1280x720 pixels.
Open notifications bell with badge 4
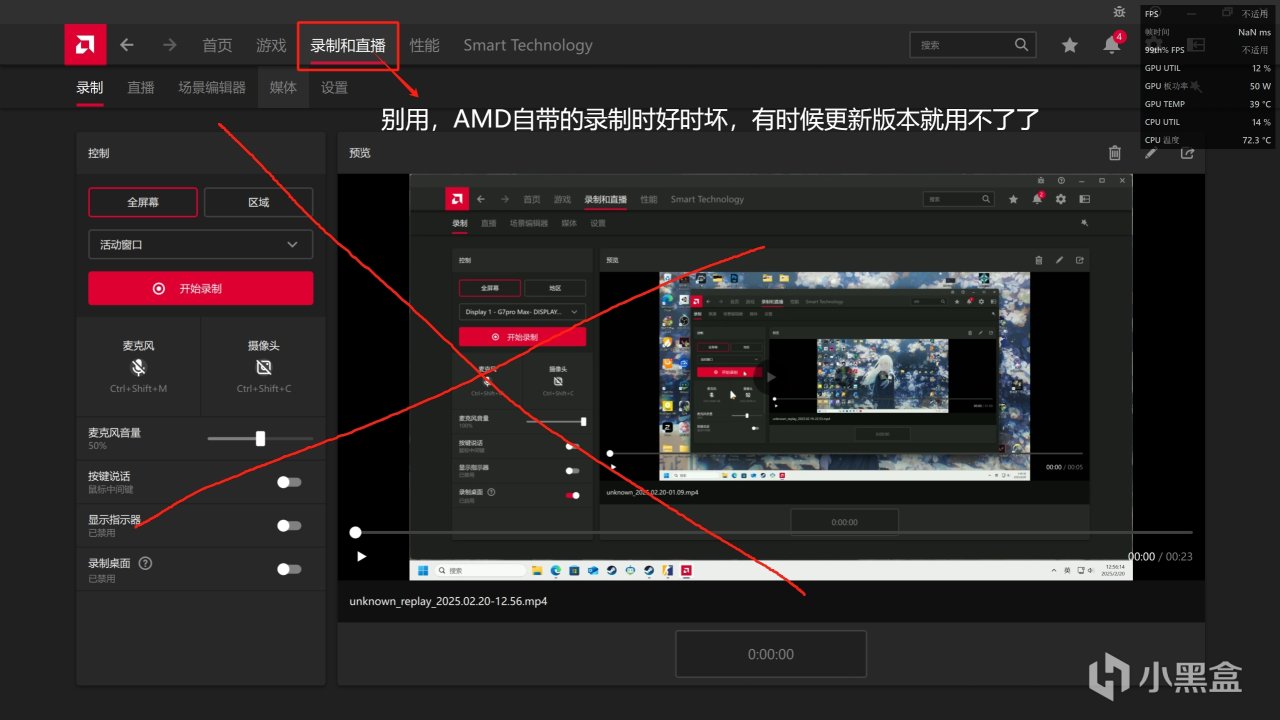point(1112,44)
